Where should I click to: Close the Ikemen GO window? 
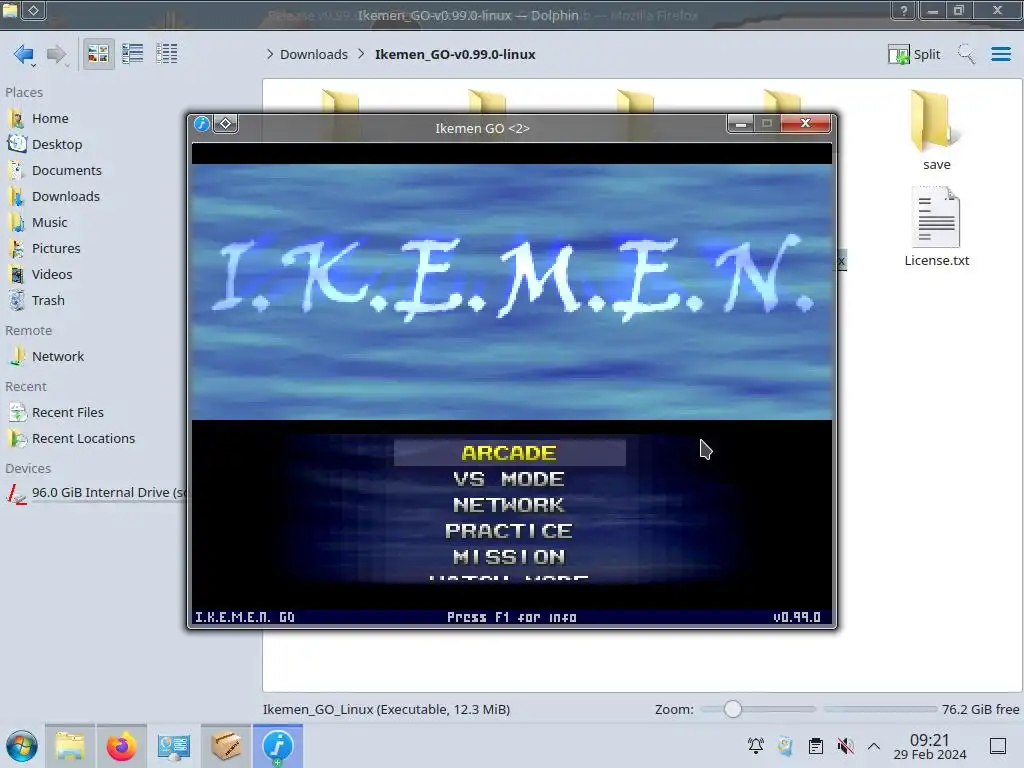[x=805, y=123]
